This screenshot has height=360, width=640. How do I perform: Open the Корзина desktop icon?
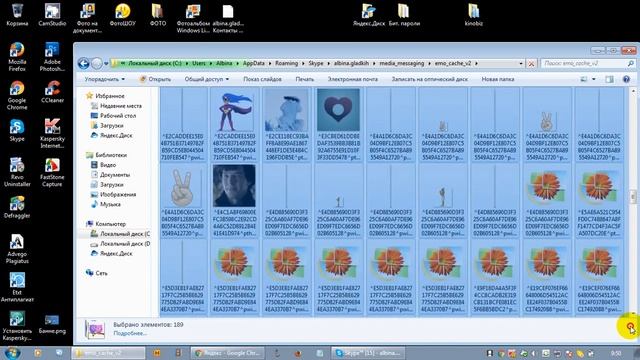17,14
